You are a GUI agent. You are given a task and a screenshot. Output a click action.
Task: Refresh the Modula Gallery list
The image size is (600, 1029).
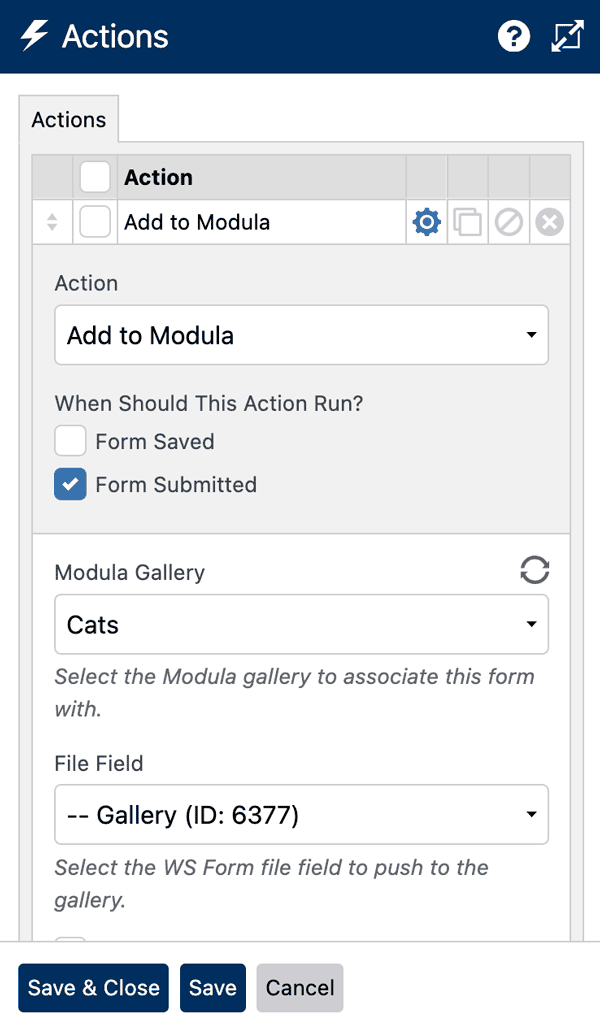pyautogui.click(x=534, y=571)
